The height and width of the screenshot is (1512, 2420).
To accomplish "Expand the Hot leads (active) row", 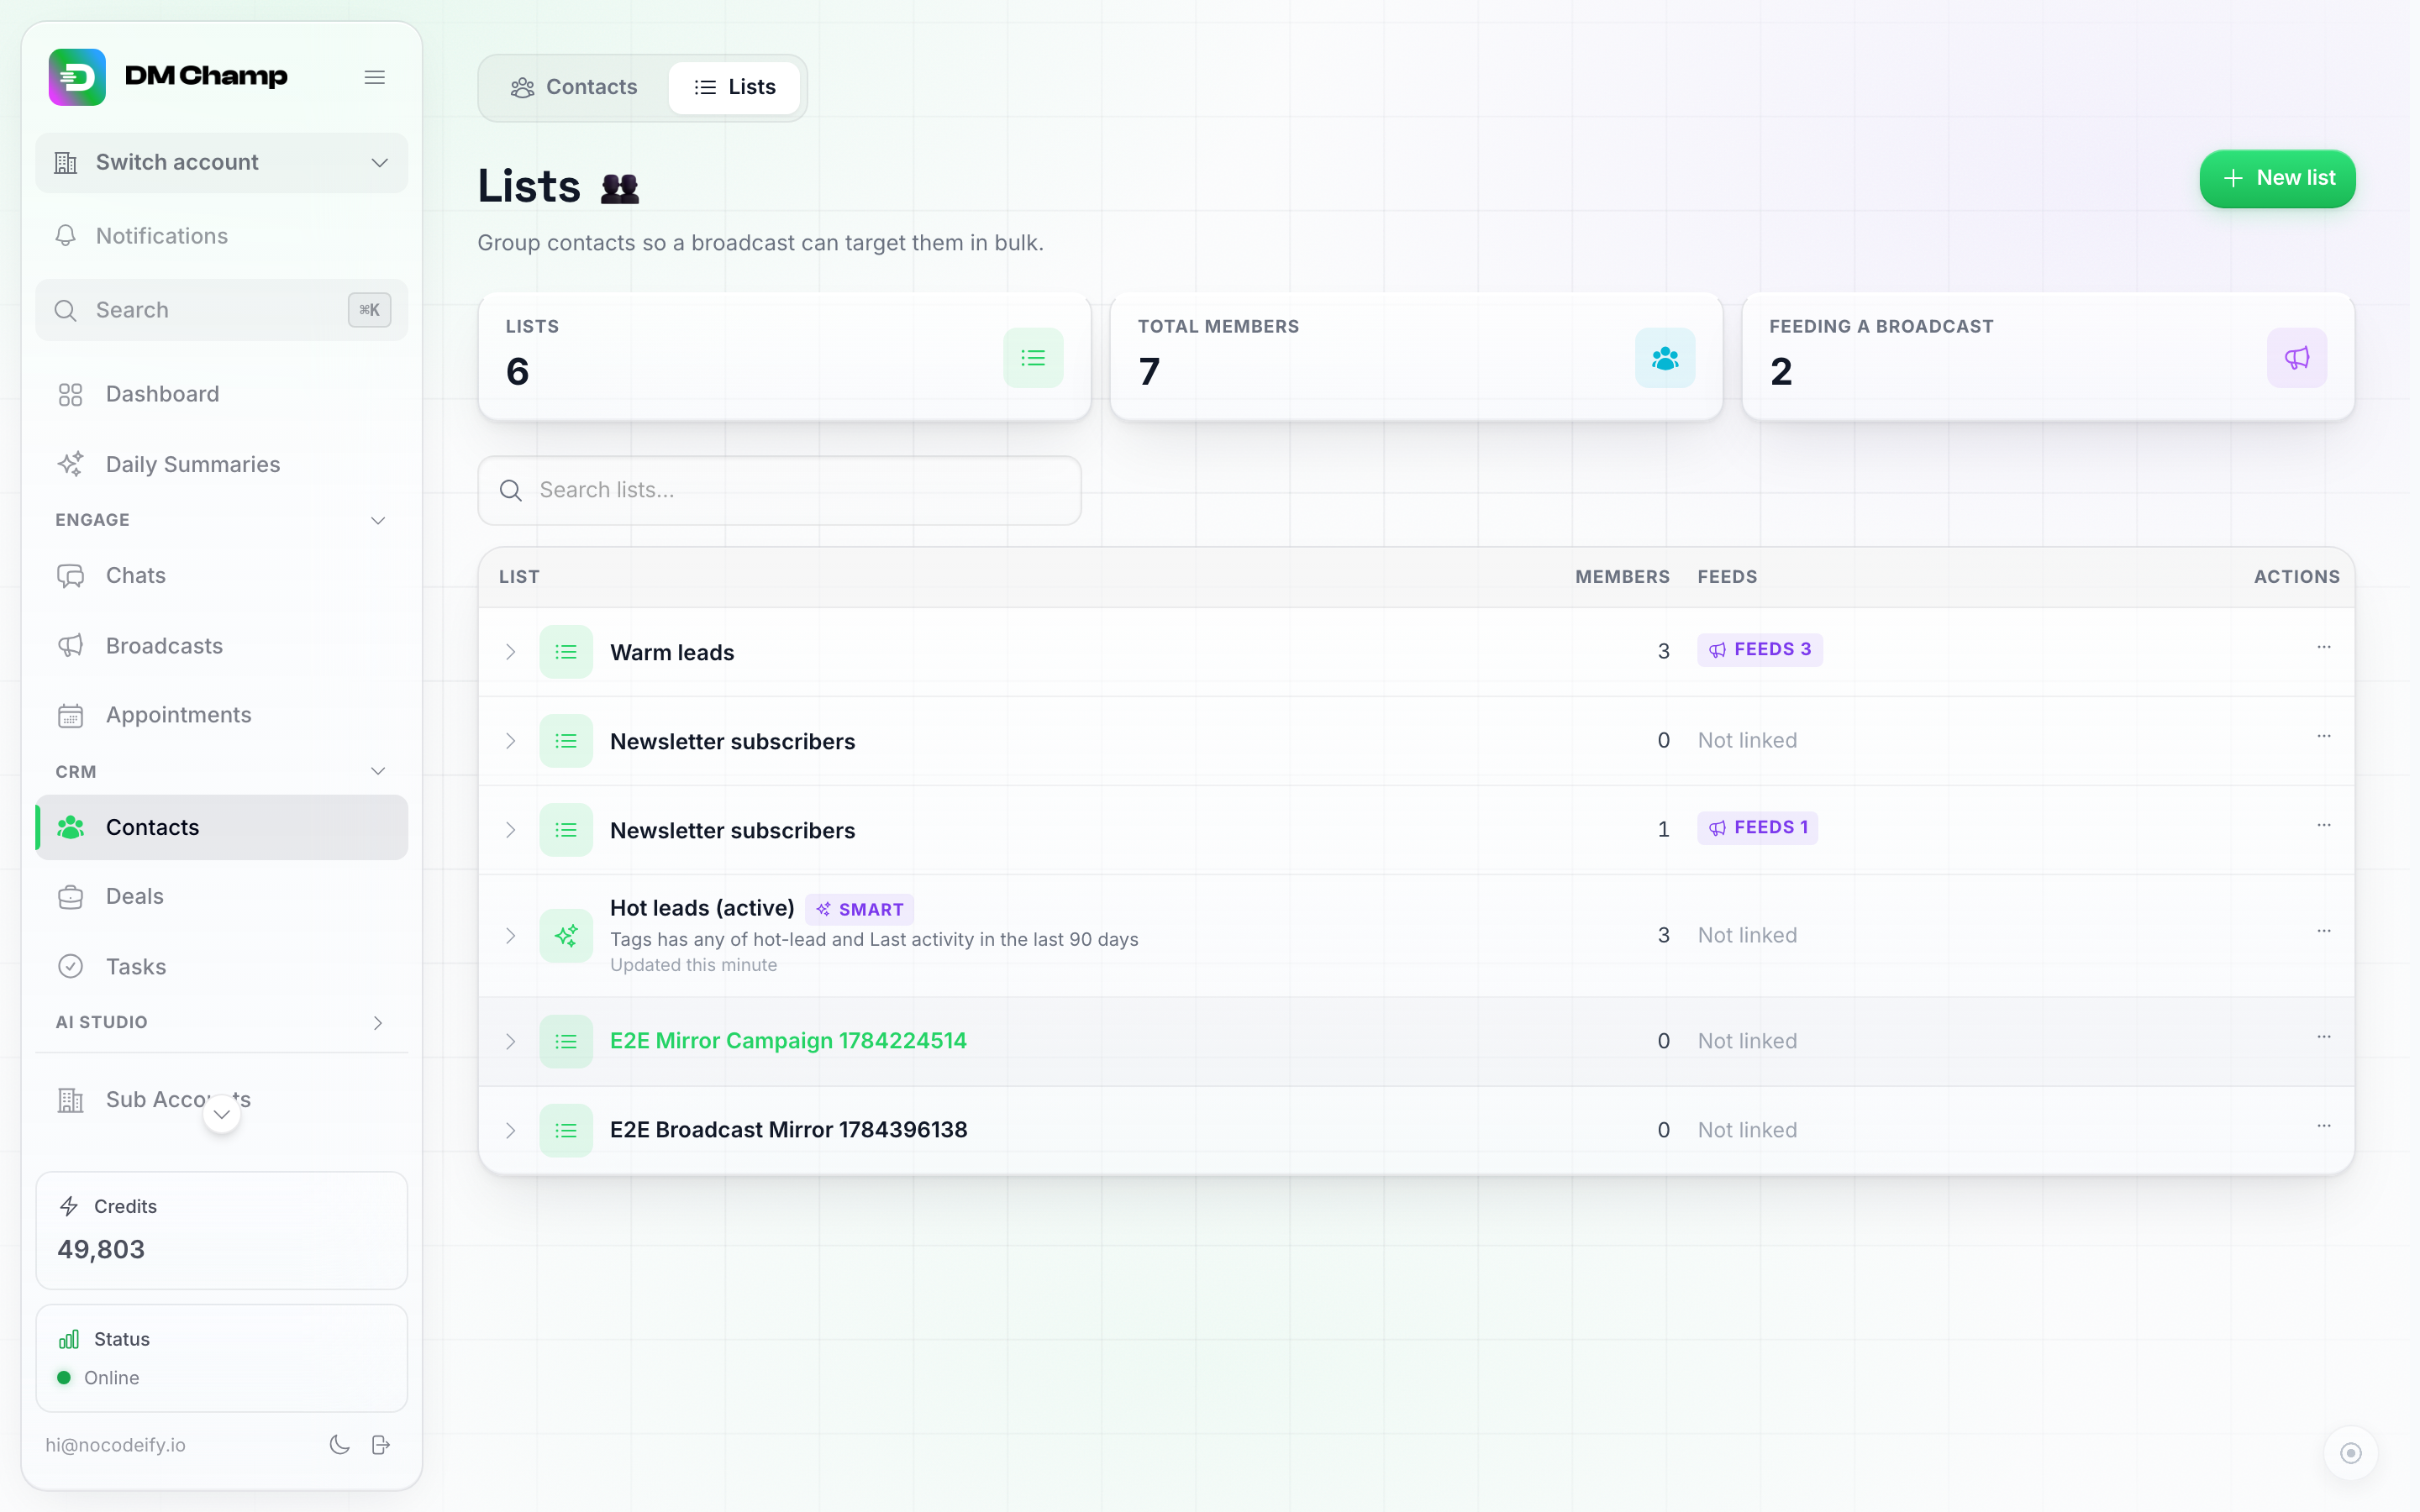I will (x=511, y=936).
